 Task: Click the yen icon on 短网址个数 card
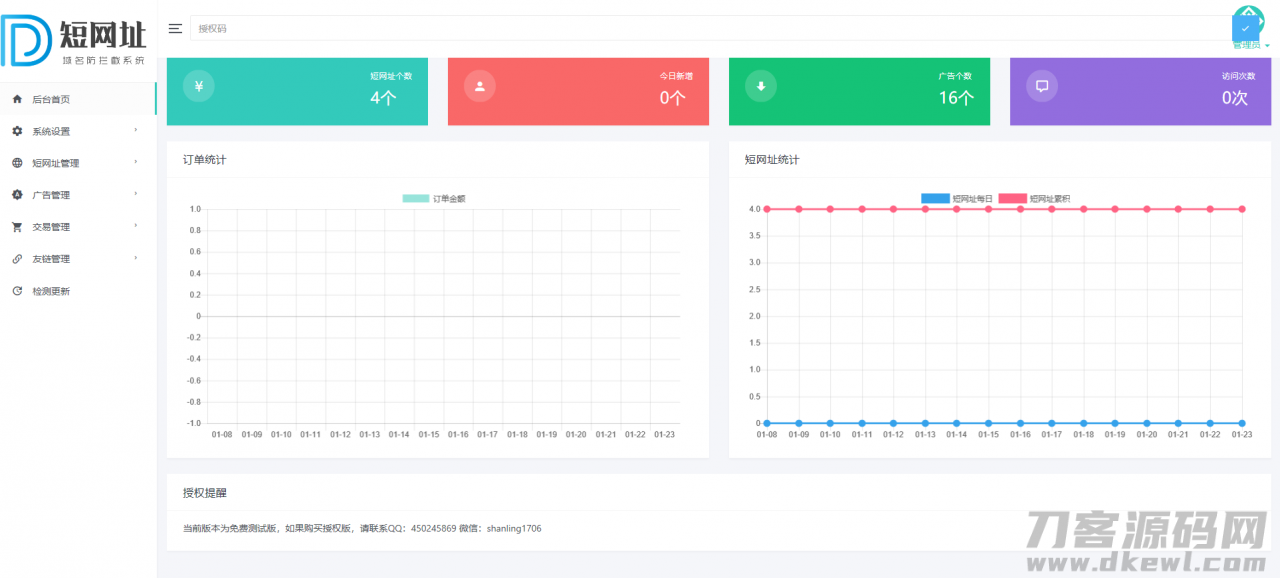tap(198, 86)
